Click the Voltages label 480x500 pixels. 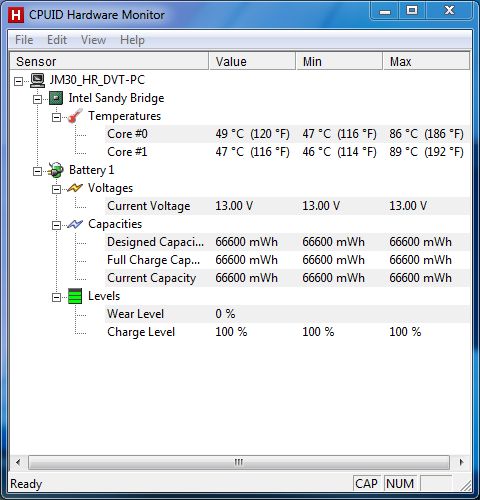[110, 188]
